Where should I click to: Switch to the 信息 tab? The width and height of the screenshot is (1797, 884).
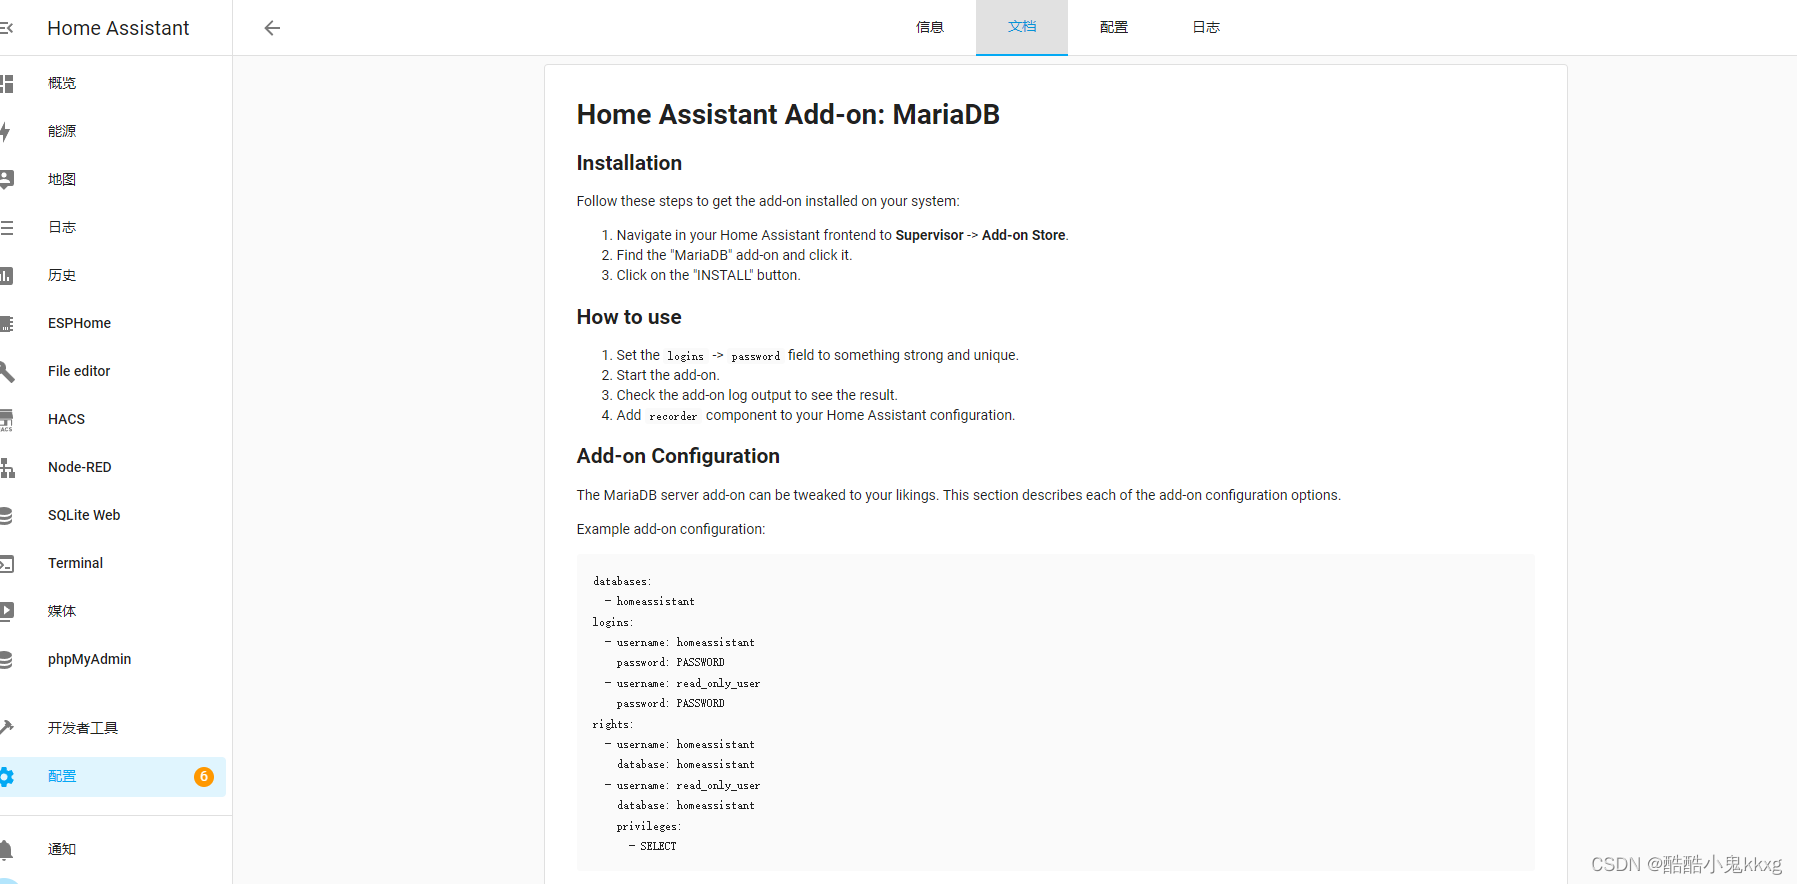pyautogui.click(x=930, y=27)
